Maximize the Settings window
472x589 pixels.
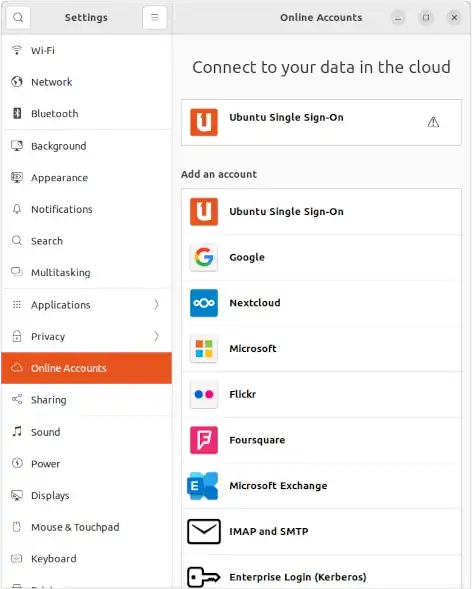426,17
